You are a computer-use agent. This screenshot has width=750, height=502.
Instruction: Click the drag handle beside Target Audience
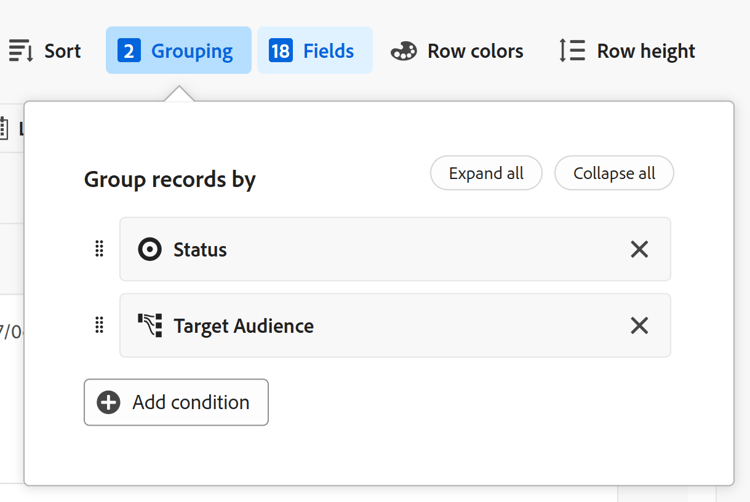tap(99, 325)
